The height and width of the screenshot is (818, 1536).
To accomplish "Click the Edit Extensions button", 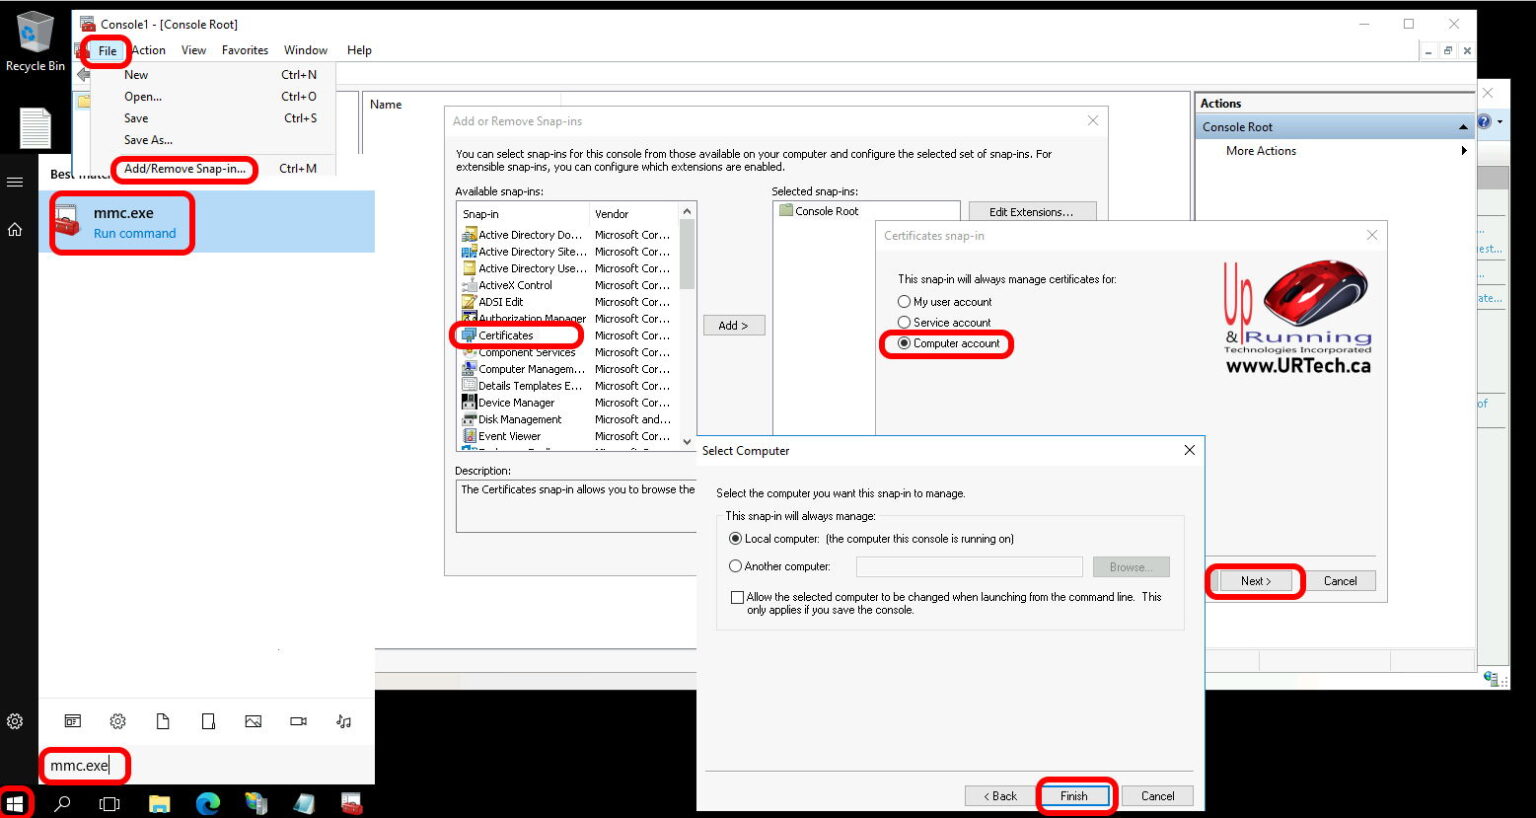I will tap(1032, 211).
